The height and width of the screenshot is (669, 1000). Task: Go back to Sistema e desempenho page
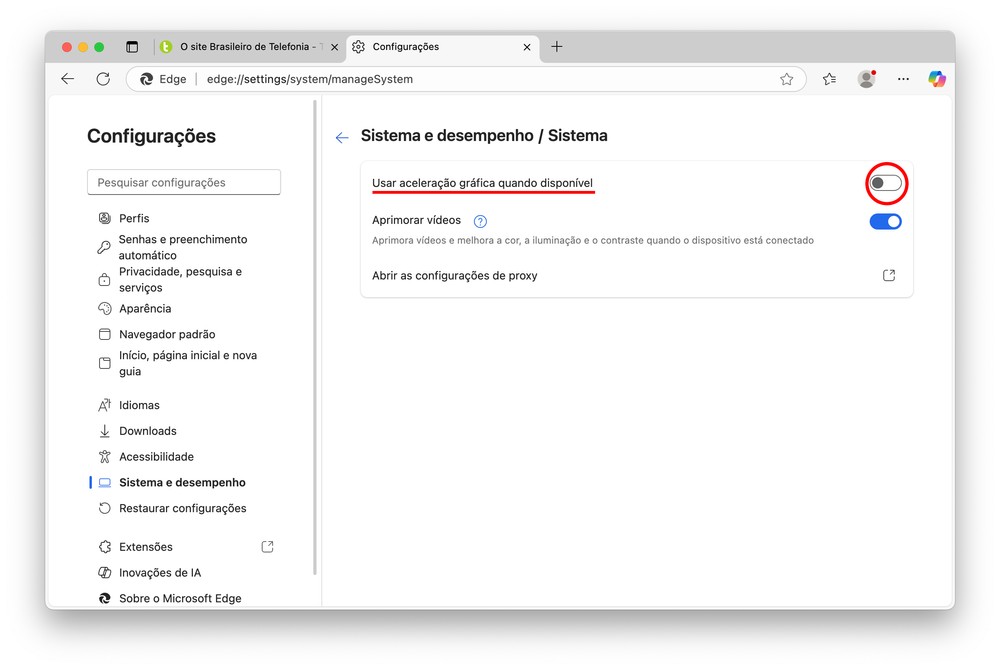[x=342, y=138]
